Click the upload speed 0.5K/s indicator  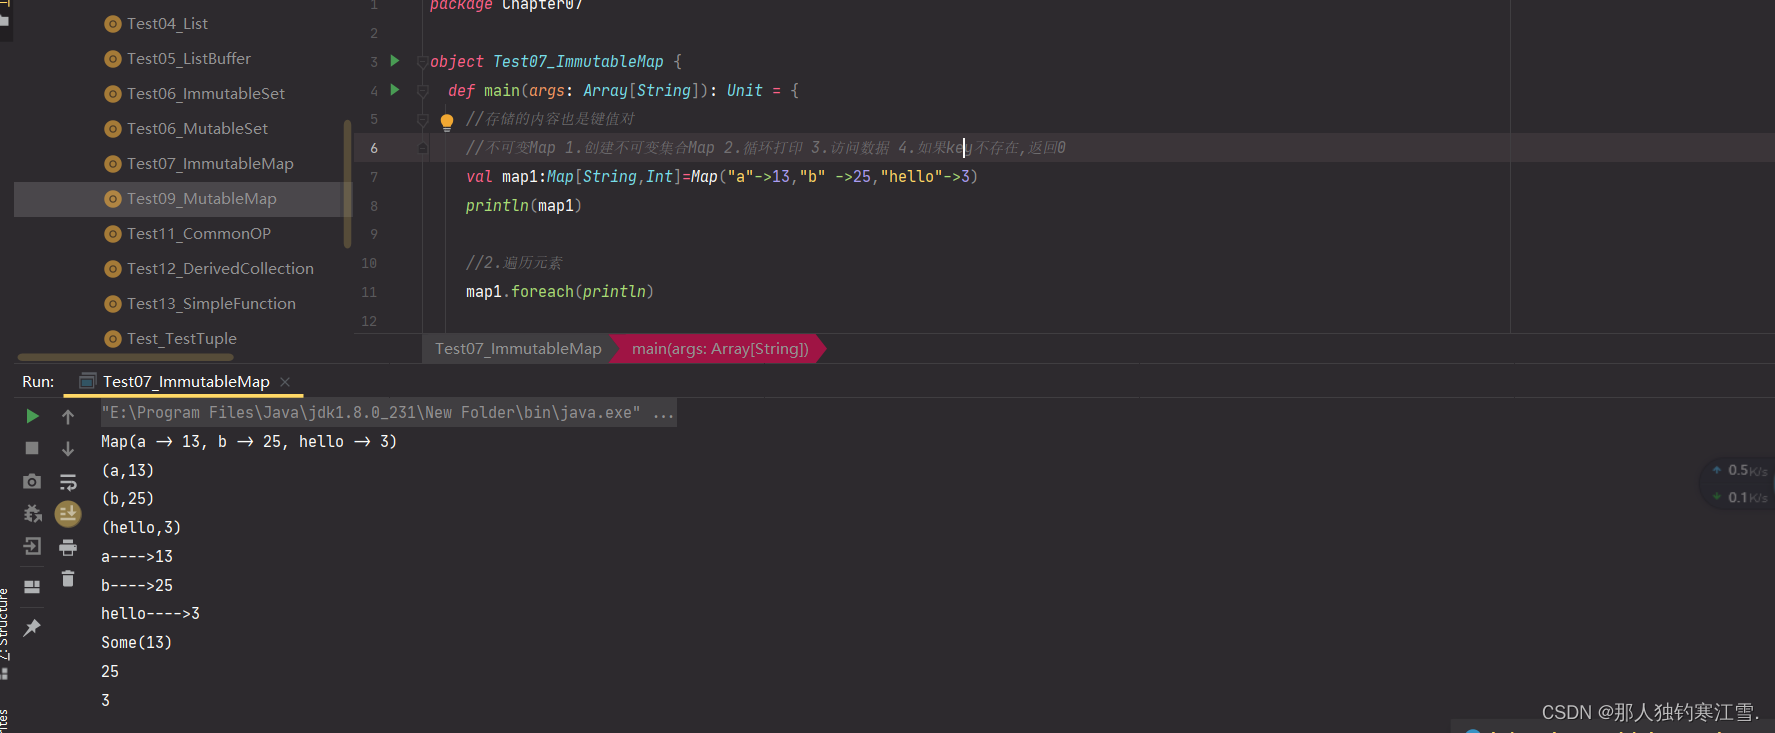tap(1739, 470)
